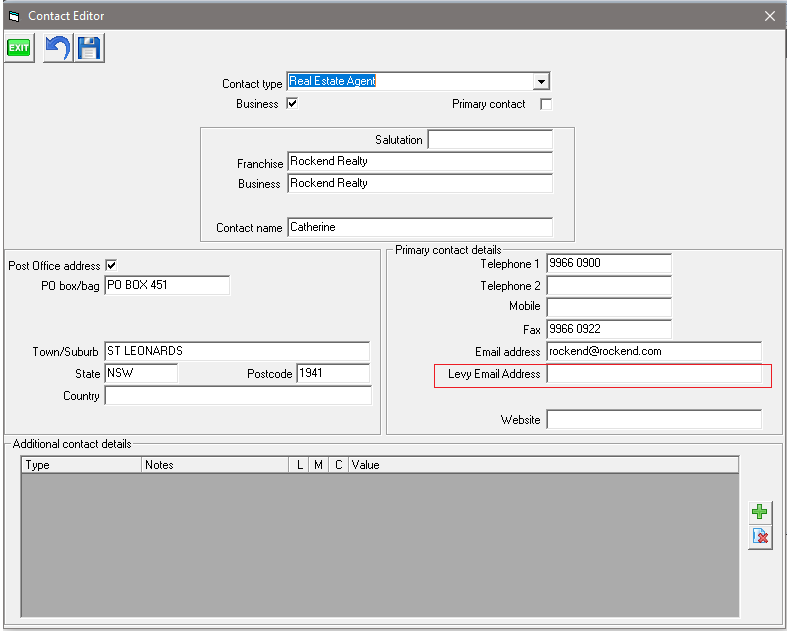Viewport: 789px width, 631px height.
Task: Click the blue undo arrow icon
Action: [x=57, y=47]
